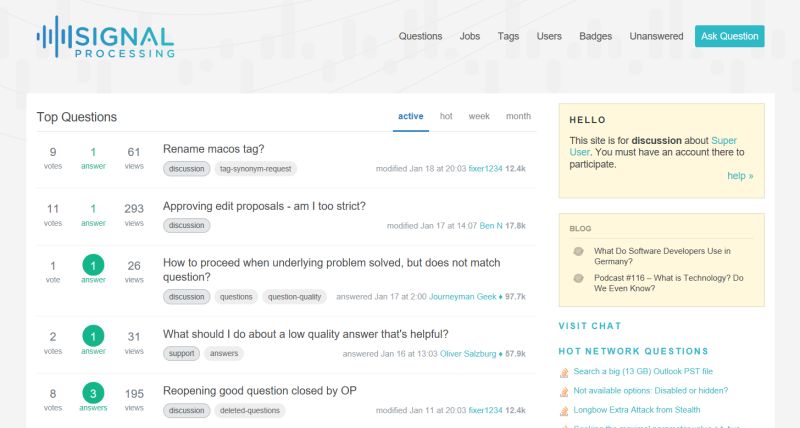The width and height of the screenshot is (800, 428).
Task: Click '293 views' count
Action: pyautogui.click(x=134, y=215)
